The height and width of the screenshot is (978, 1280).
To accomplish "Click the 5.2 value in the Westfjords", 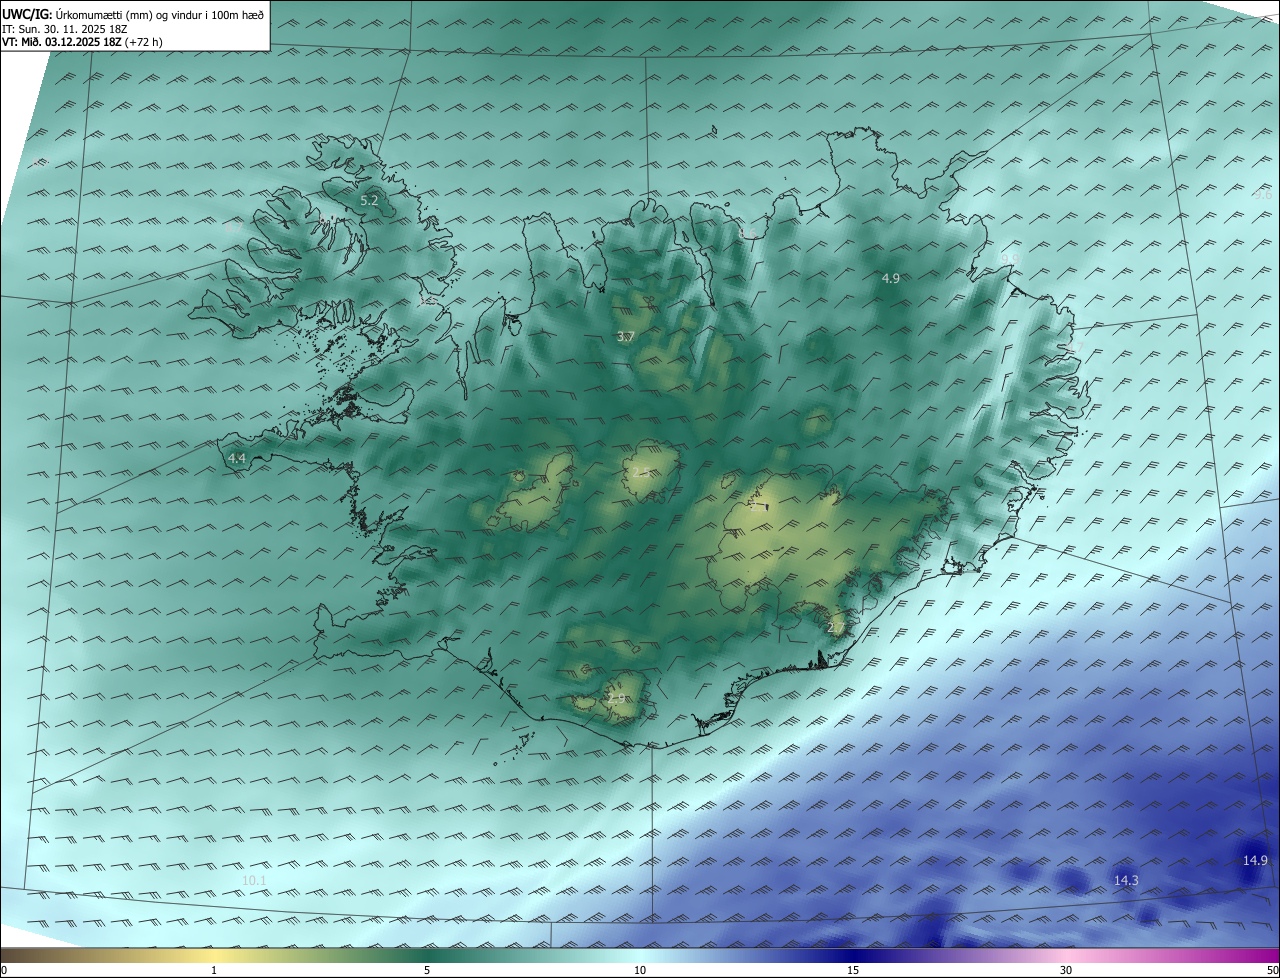I will click(369, 200).
